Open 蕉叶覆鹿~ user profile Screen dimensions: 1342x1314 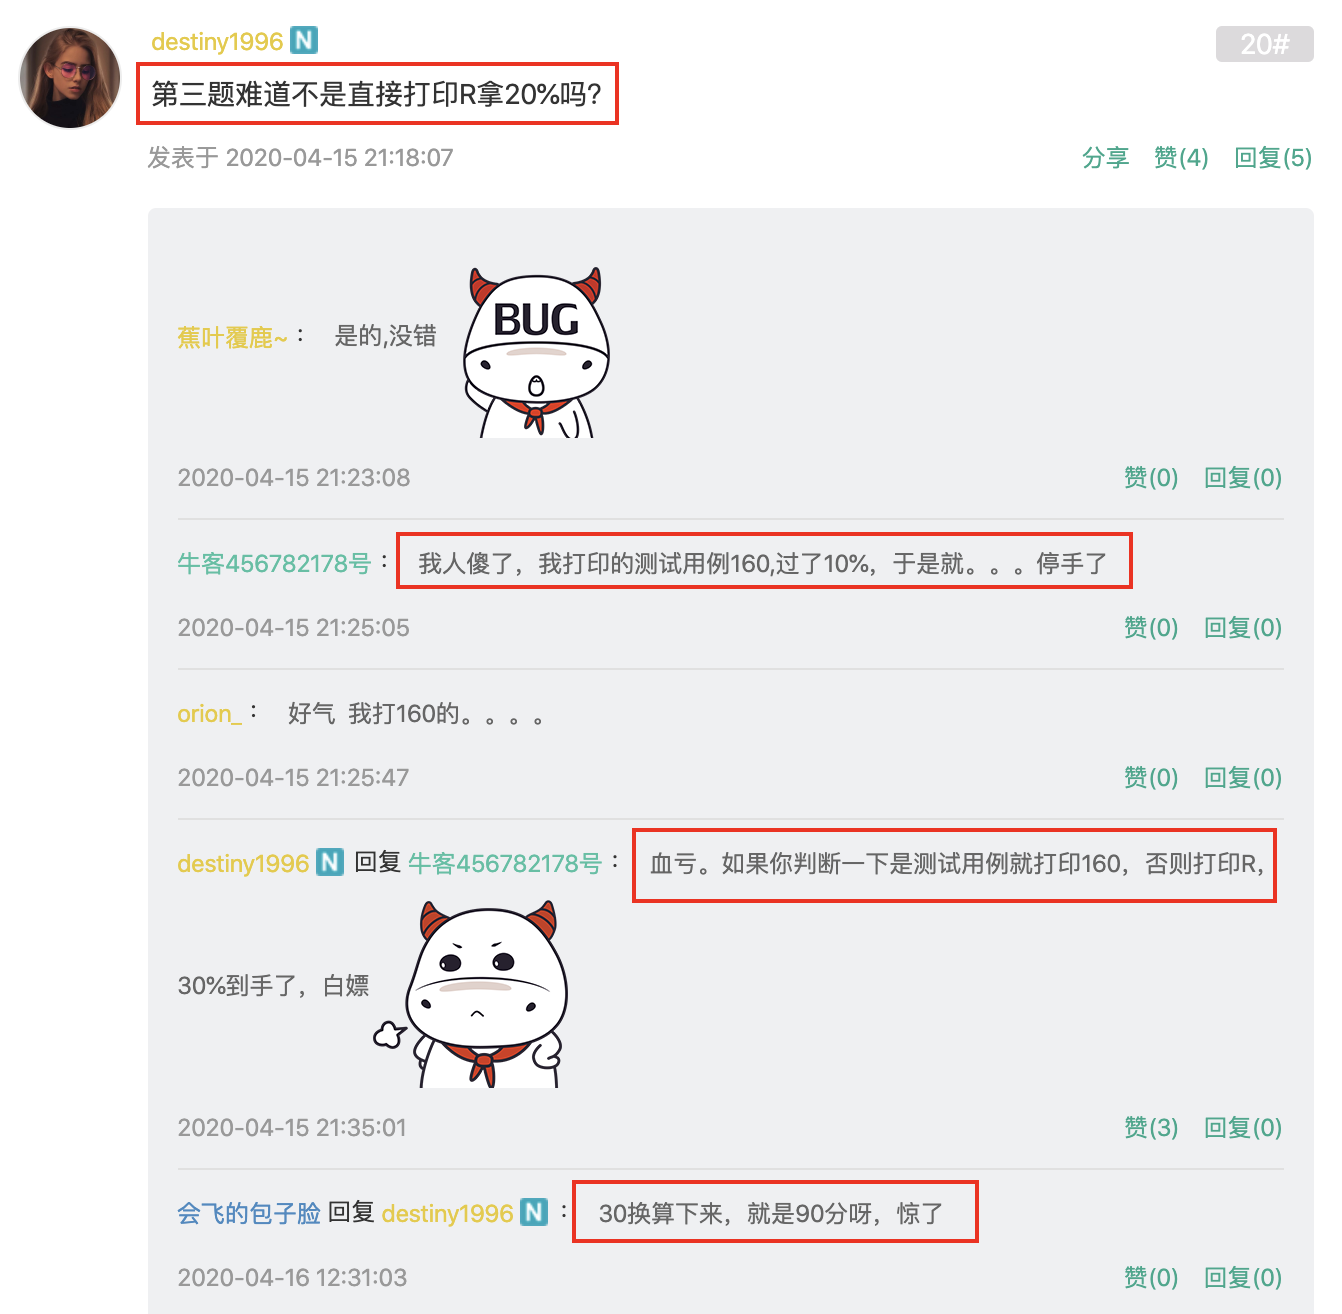point(232,338)
